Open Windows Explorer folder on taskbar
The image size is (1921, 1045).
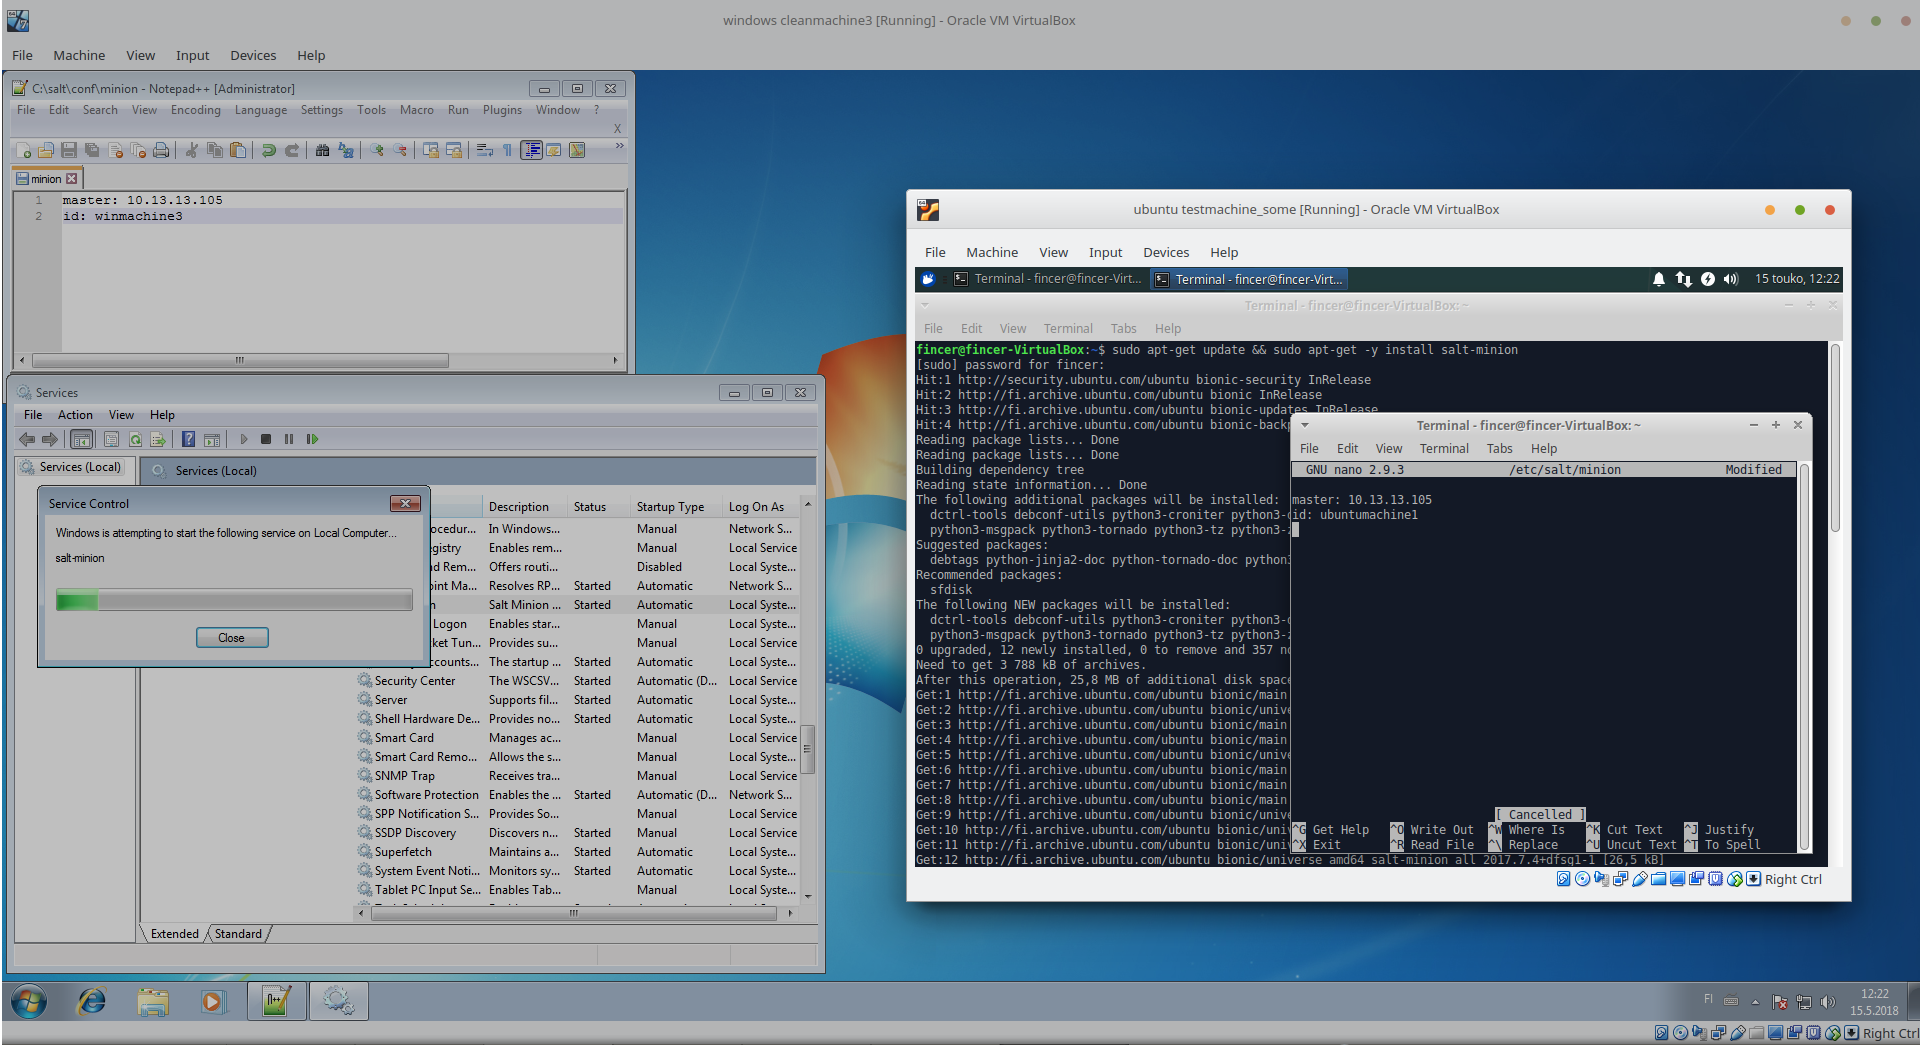coord(153,1001)
